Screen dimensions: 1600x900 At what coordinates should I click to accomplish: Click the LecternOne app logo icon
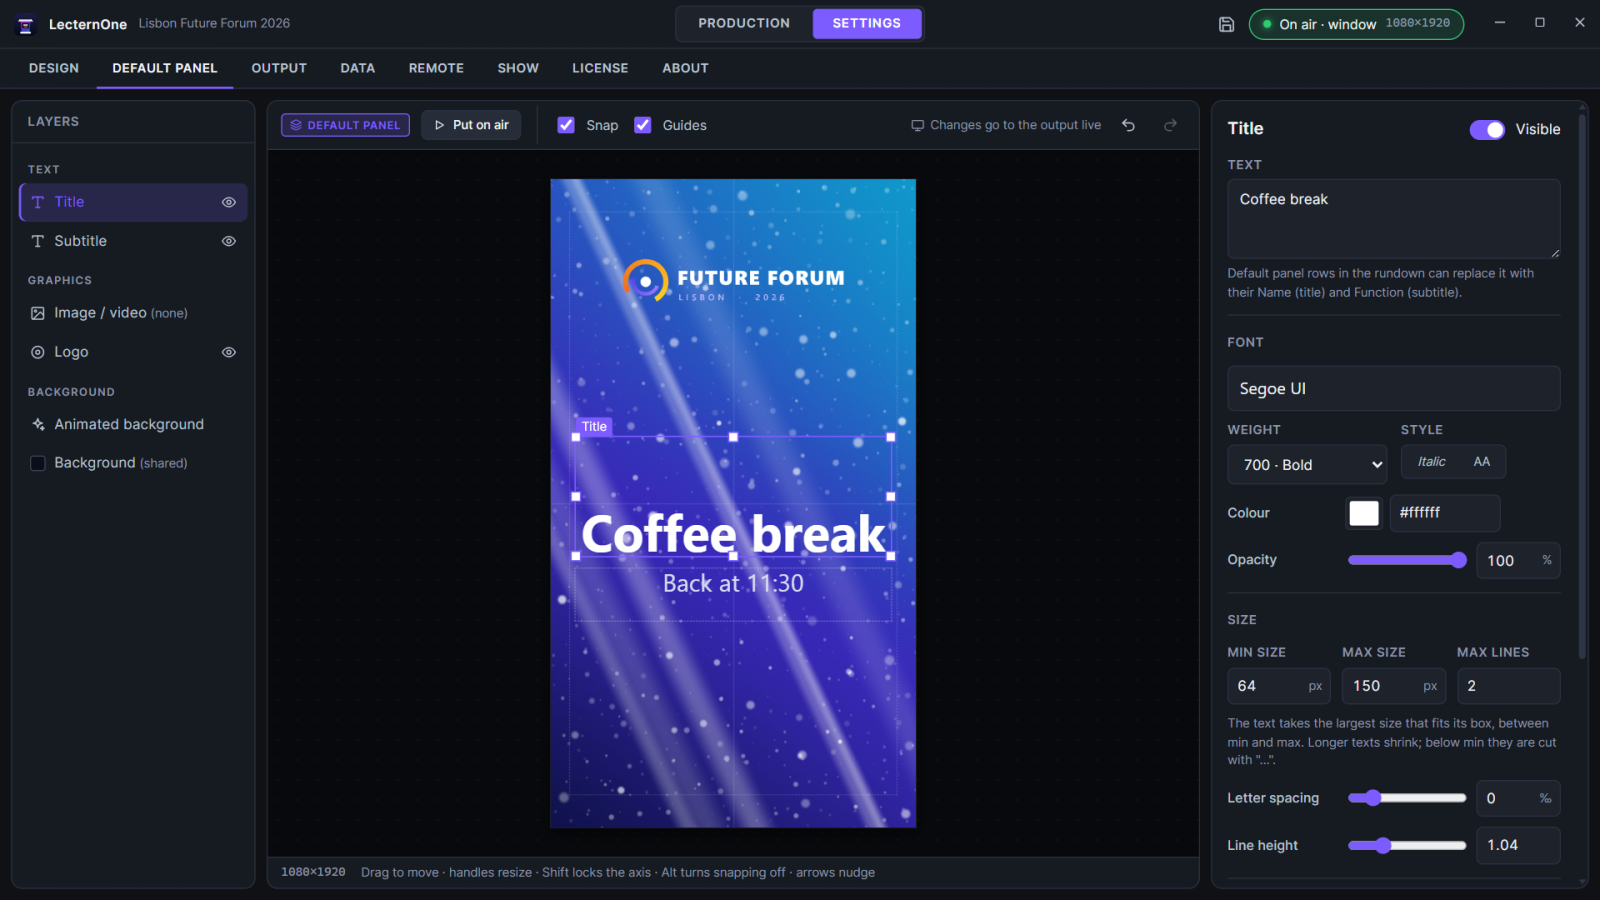click(x=26, y=24)
